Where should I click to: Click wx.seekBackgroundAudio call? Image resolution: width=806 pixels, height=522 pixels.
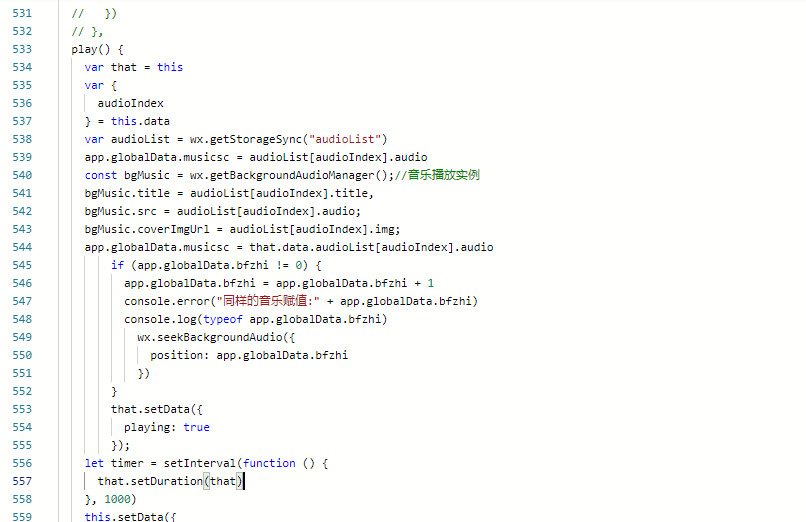point(216,337)
